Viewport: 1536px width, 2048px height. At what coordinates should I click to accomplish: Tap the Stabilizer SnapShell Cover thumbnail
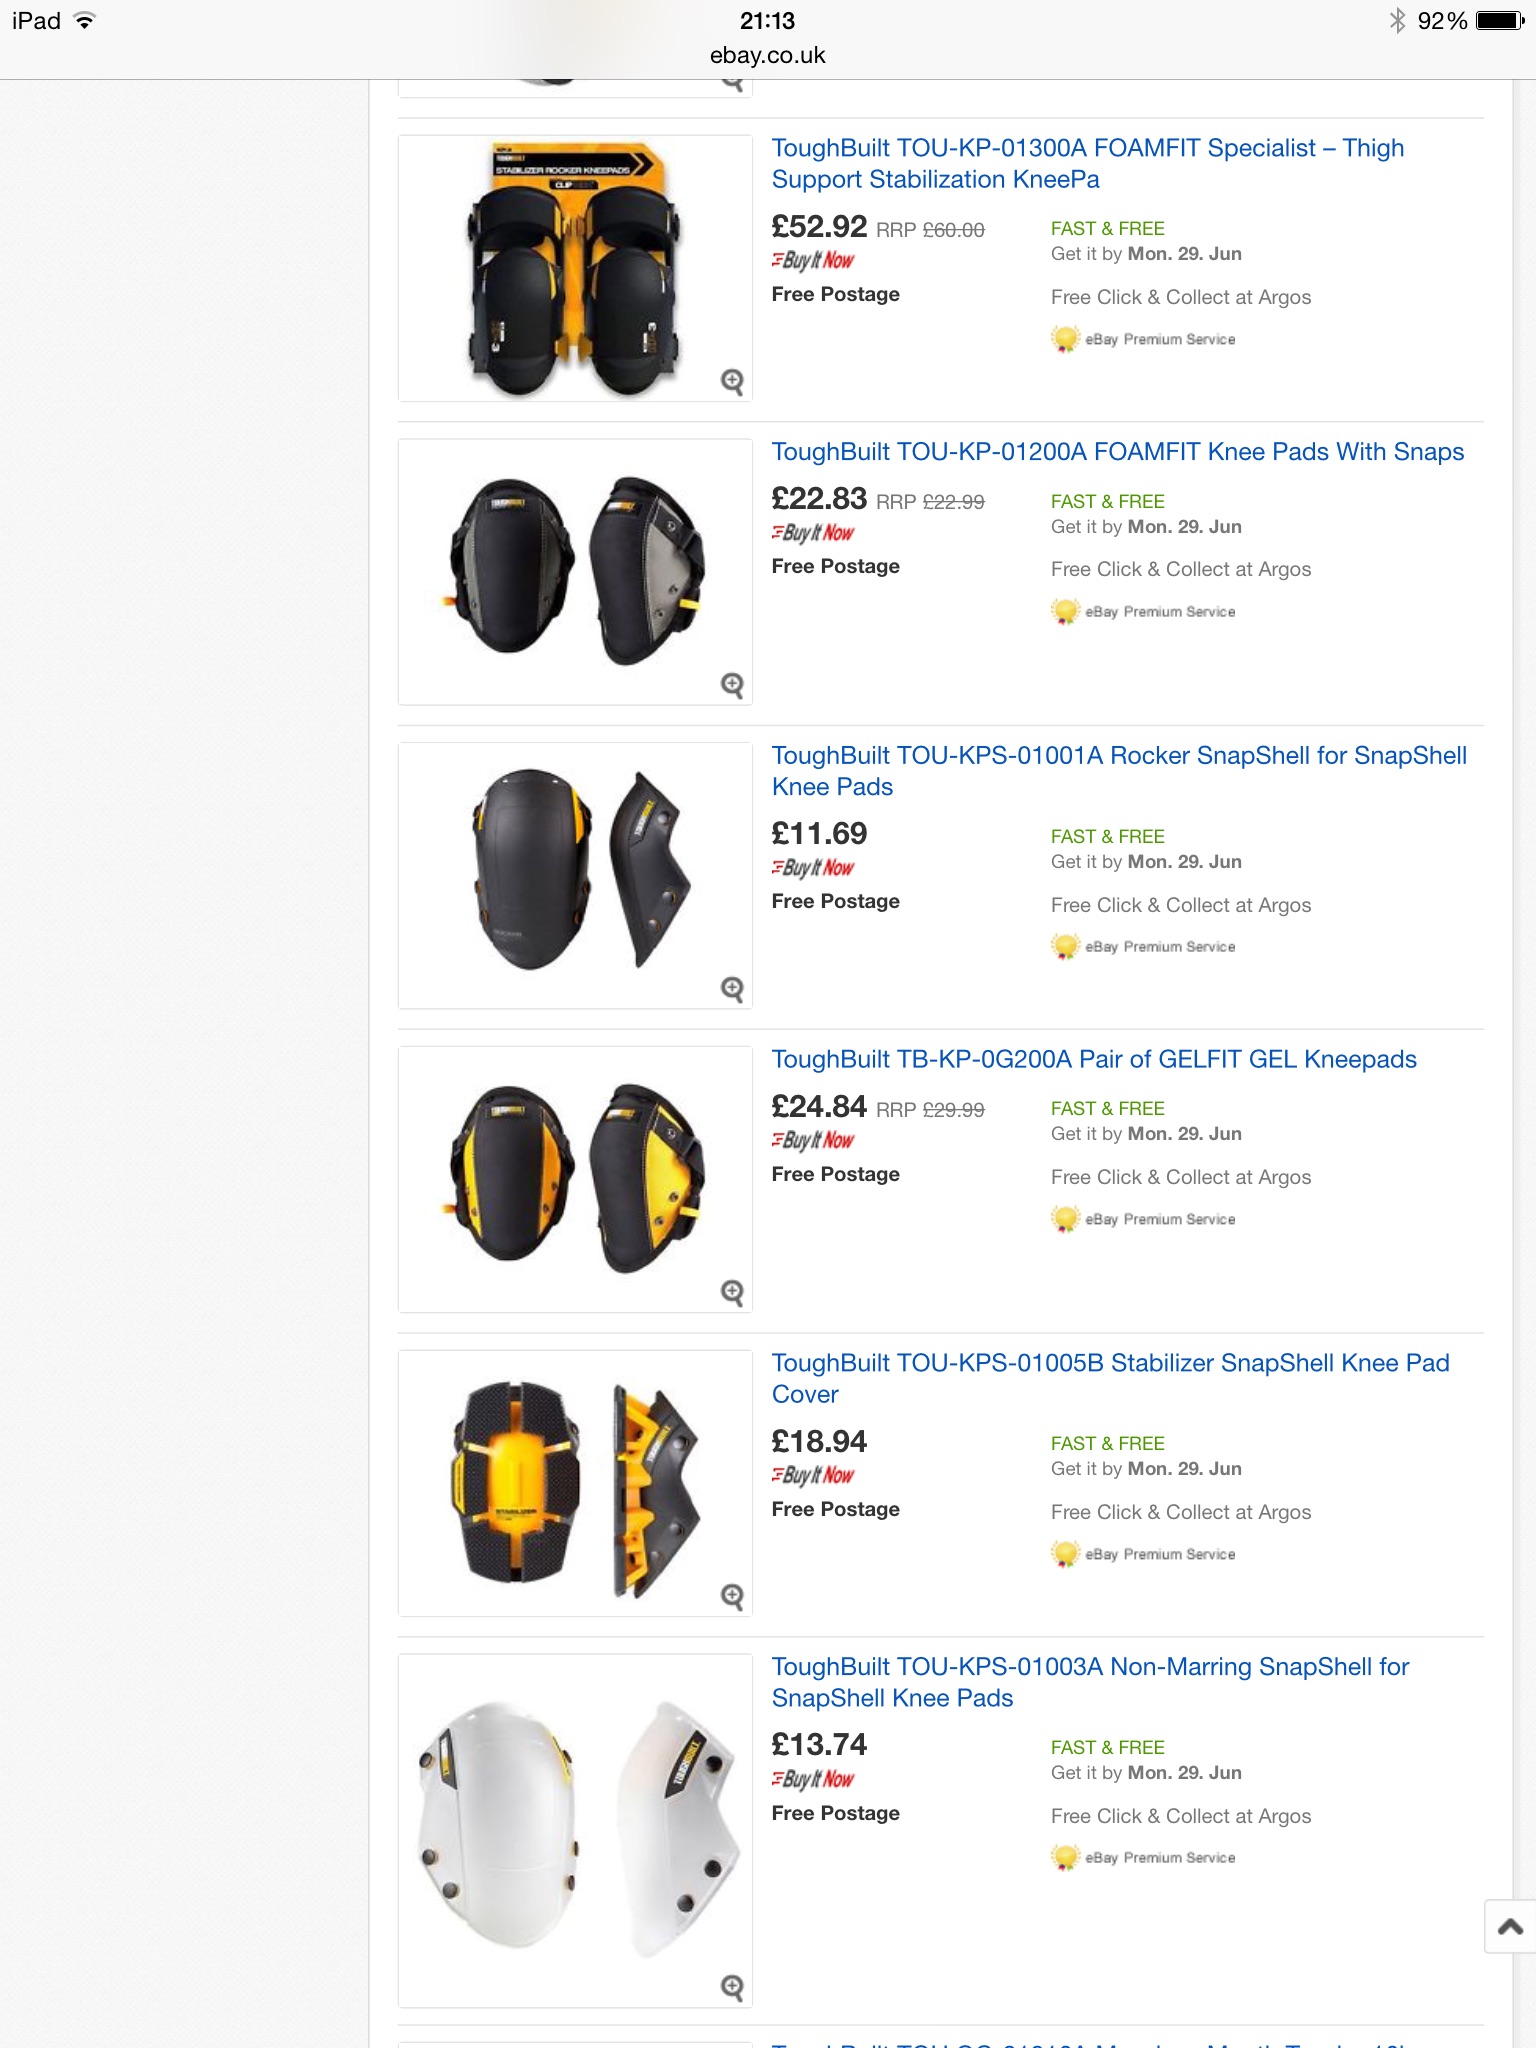(x=575, y=1483)
